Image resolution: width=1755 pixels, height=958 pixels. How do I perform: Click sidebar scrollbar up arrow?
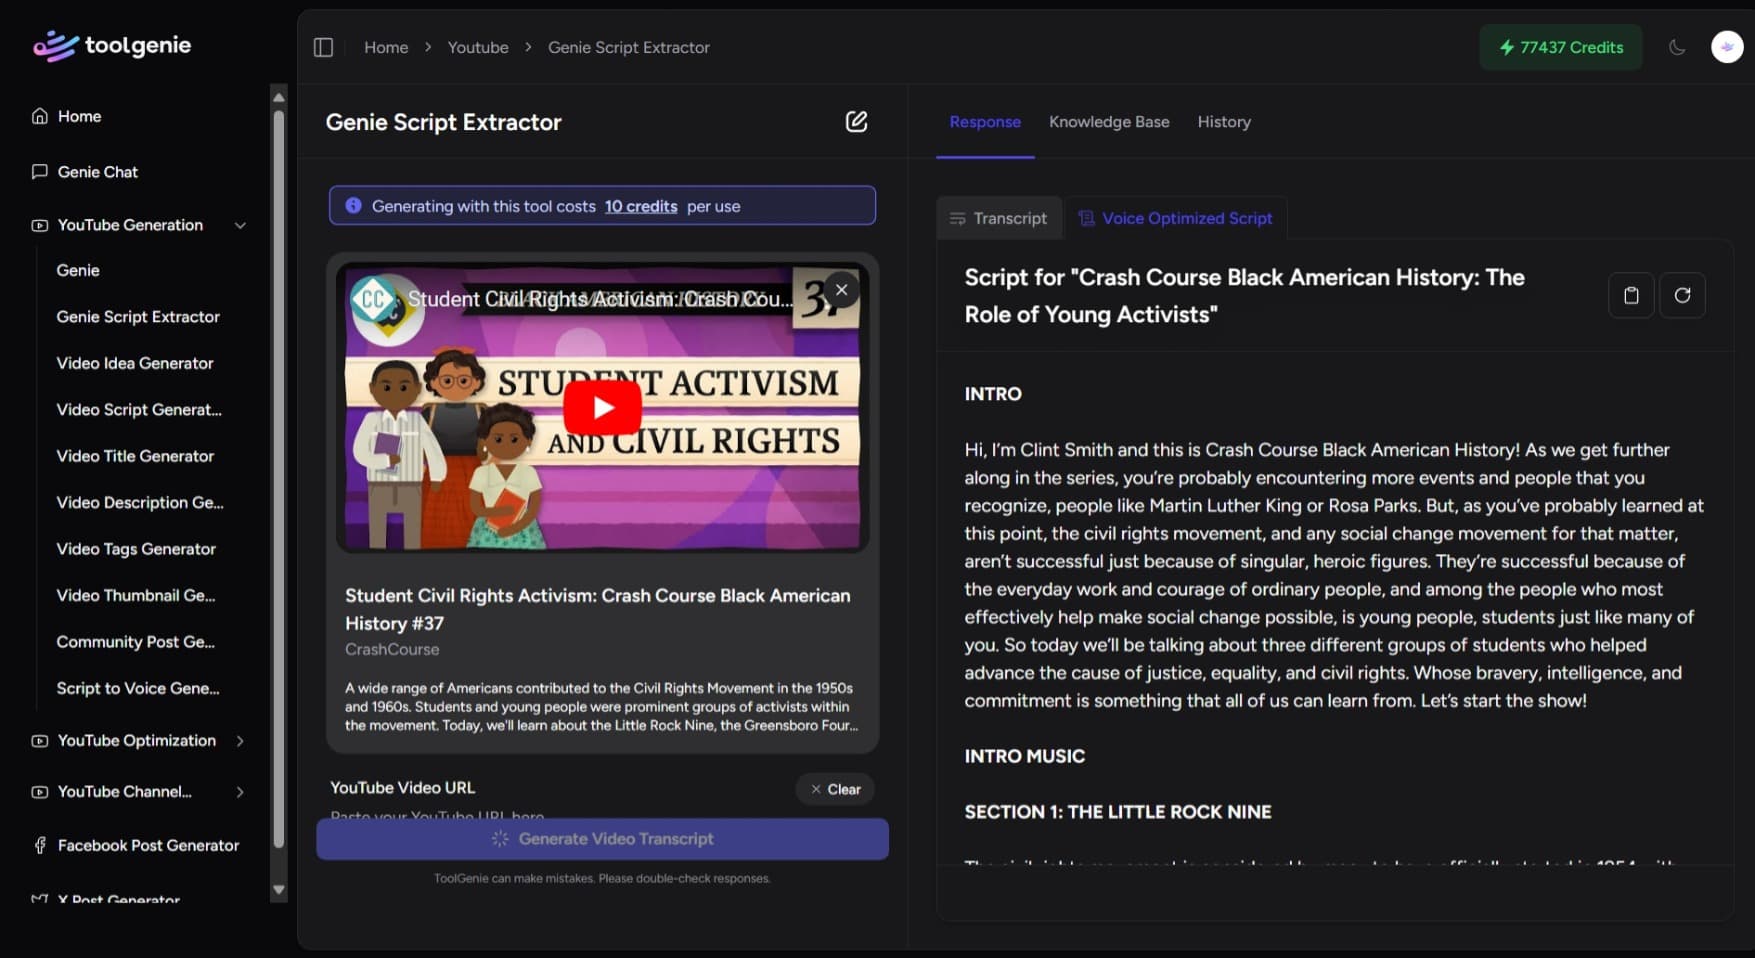click(279, 97)
